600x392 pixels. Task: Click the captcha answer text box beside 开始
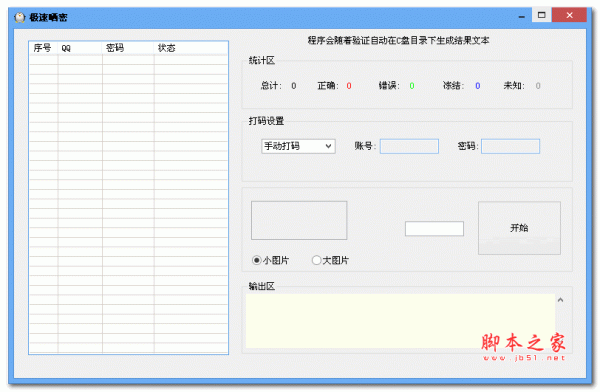[434, 229]
